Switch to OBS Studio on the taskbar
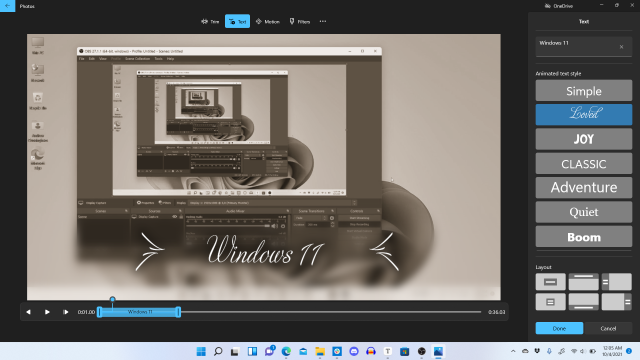Viewport: 640px width, 360px height. [x=422, y=351]
